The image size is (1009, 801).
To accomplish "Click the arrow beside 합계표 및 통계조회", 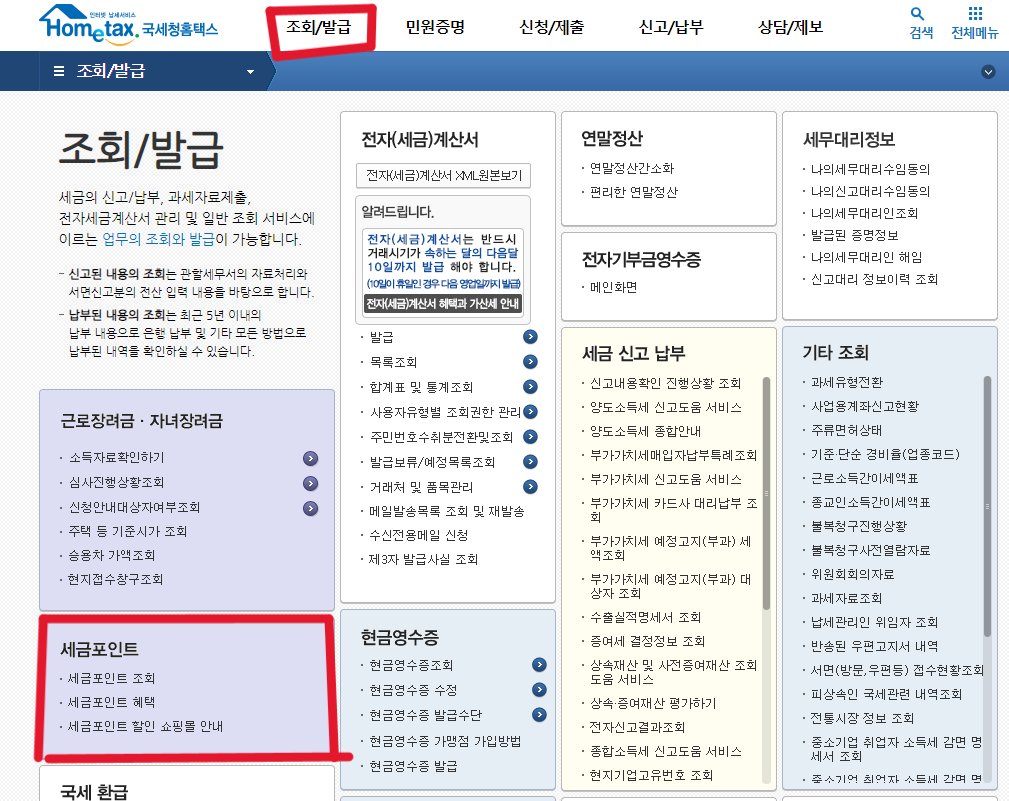I will (530, 386).
